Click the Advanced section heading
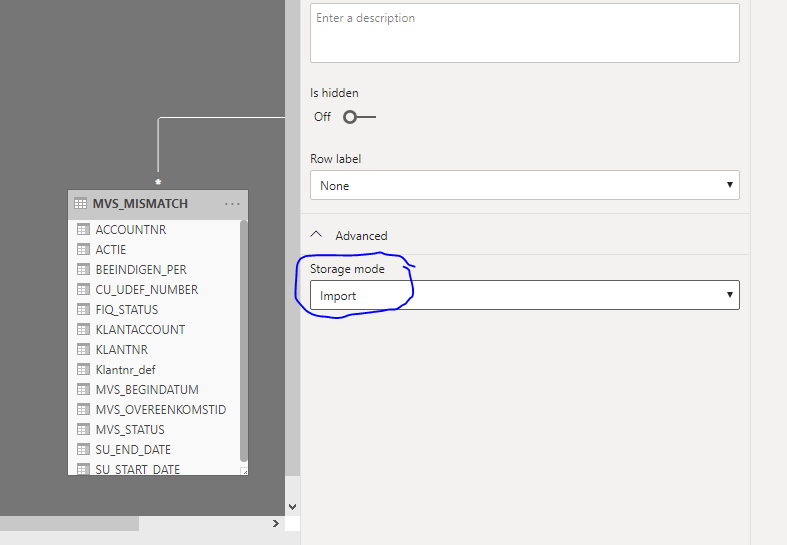787x545 pixels. click(x=361, y=235)
